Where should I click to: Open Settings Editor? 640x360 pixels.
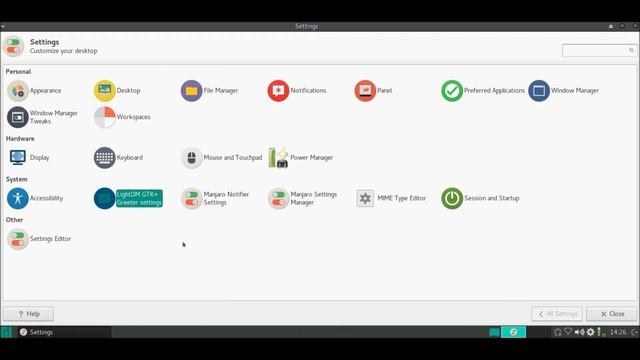pos(39,239)
